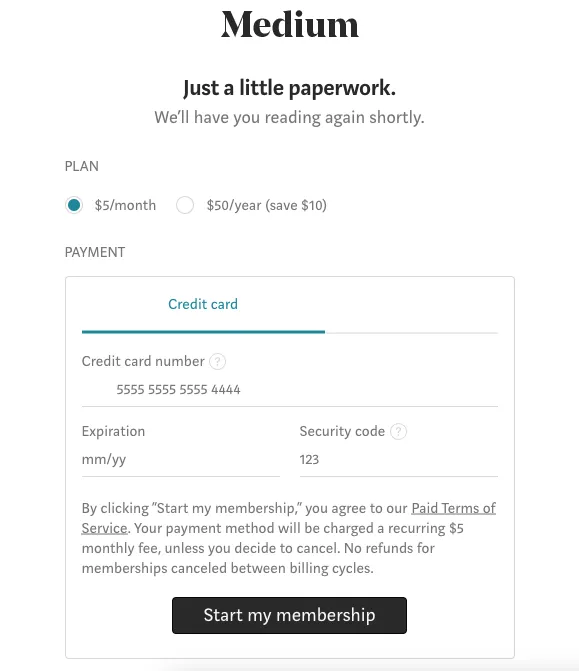Click the PLAN section label
This screenshot has height=671, width=579.
click(x=82, y=166)
